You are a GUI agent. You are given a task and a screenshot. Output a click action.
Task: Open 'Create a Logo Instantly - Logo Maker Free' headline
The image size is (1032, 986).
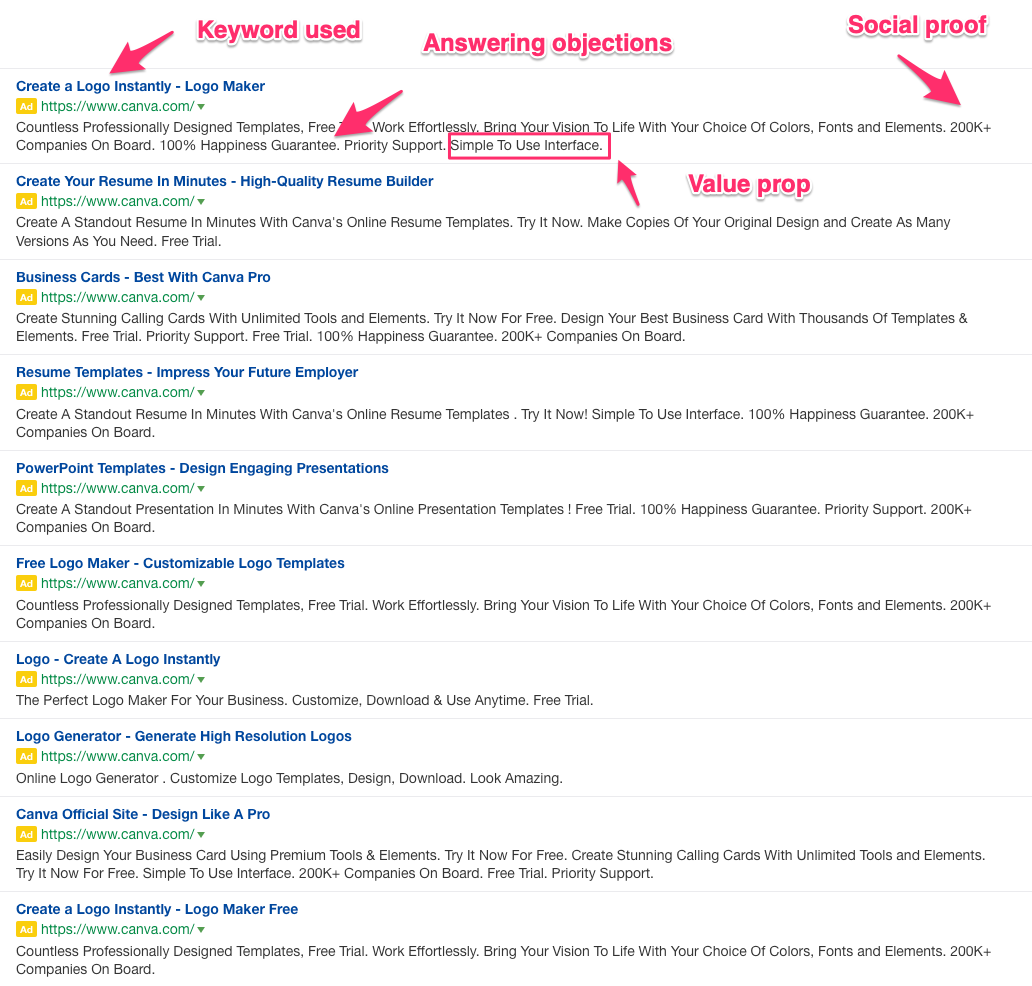[x=157, y=909]
